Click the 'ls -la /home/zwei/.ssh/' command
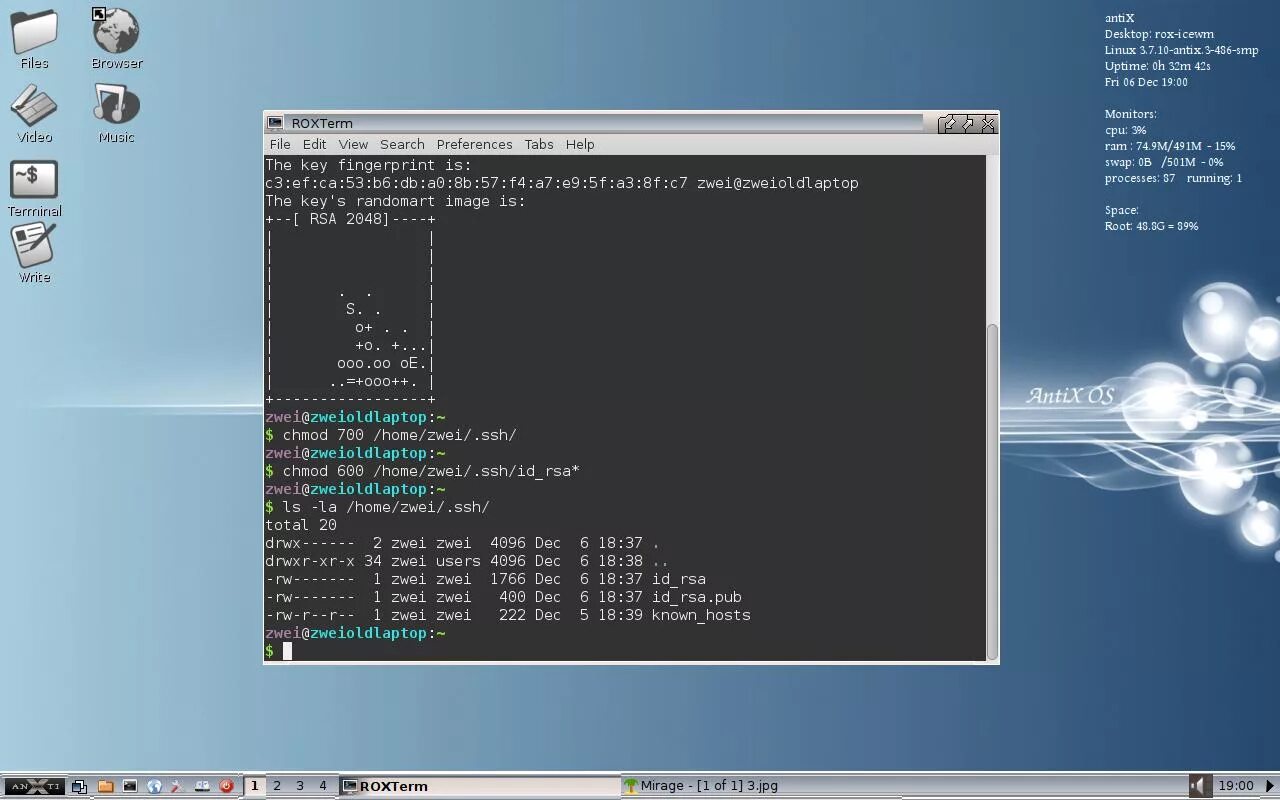This screenshot has width=1280, height=800. (386, 507)
